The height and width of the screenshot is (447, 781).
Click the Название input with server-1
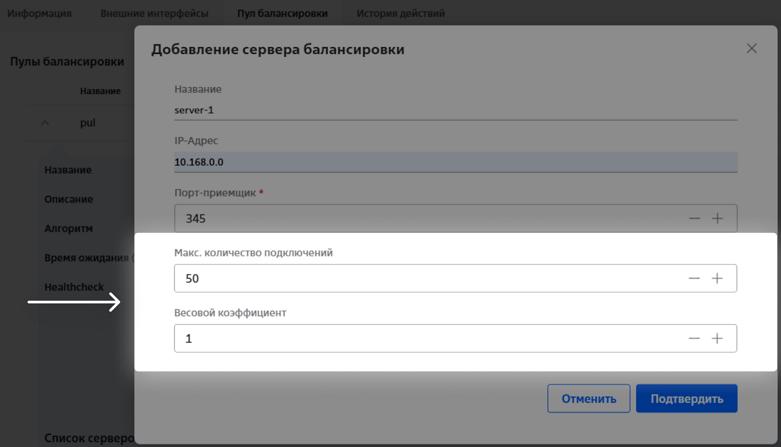(x=455, y=110)
